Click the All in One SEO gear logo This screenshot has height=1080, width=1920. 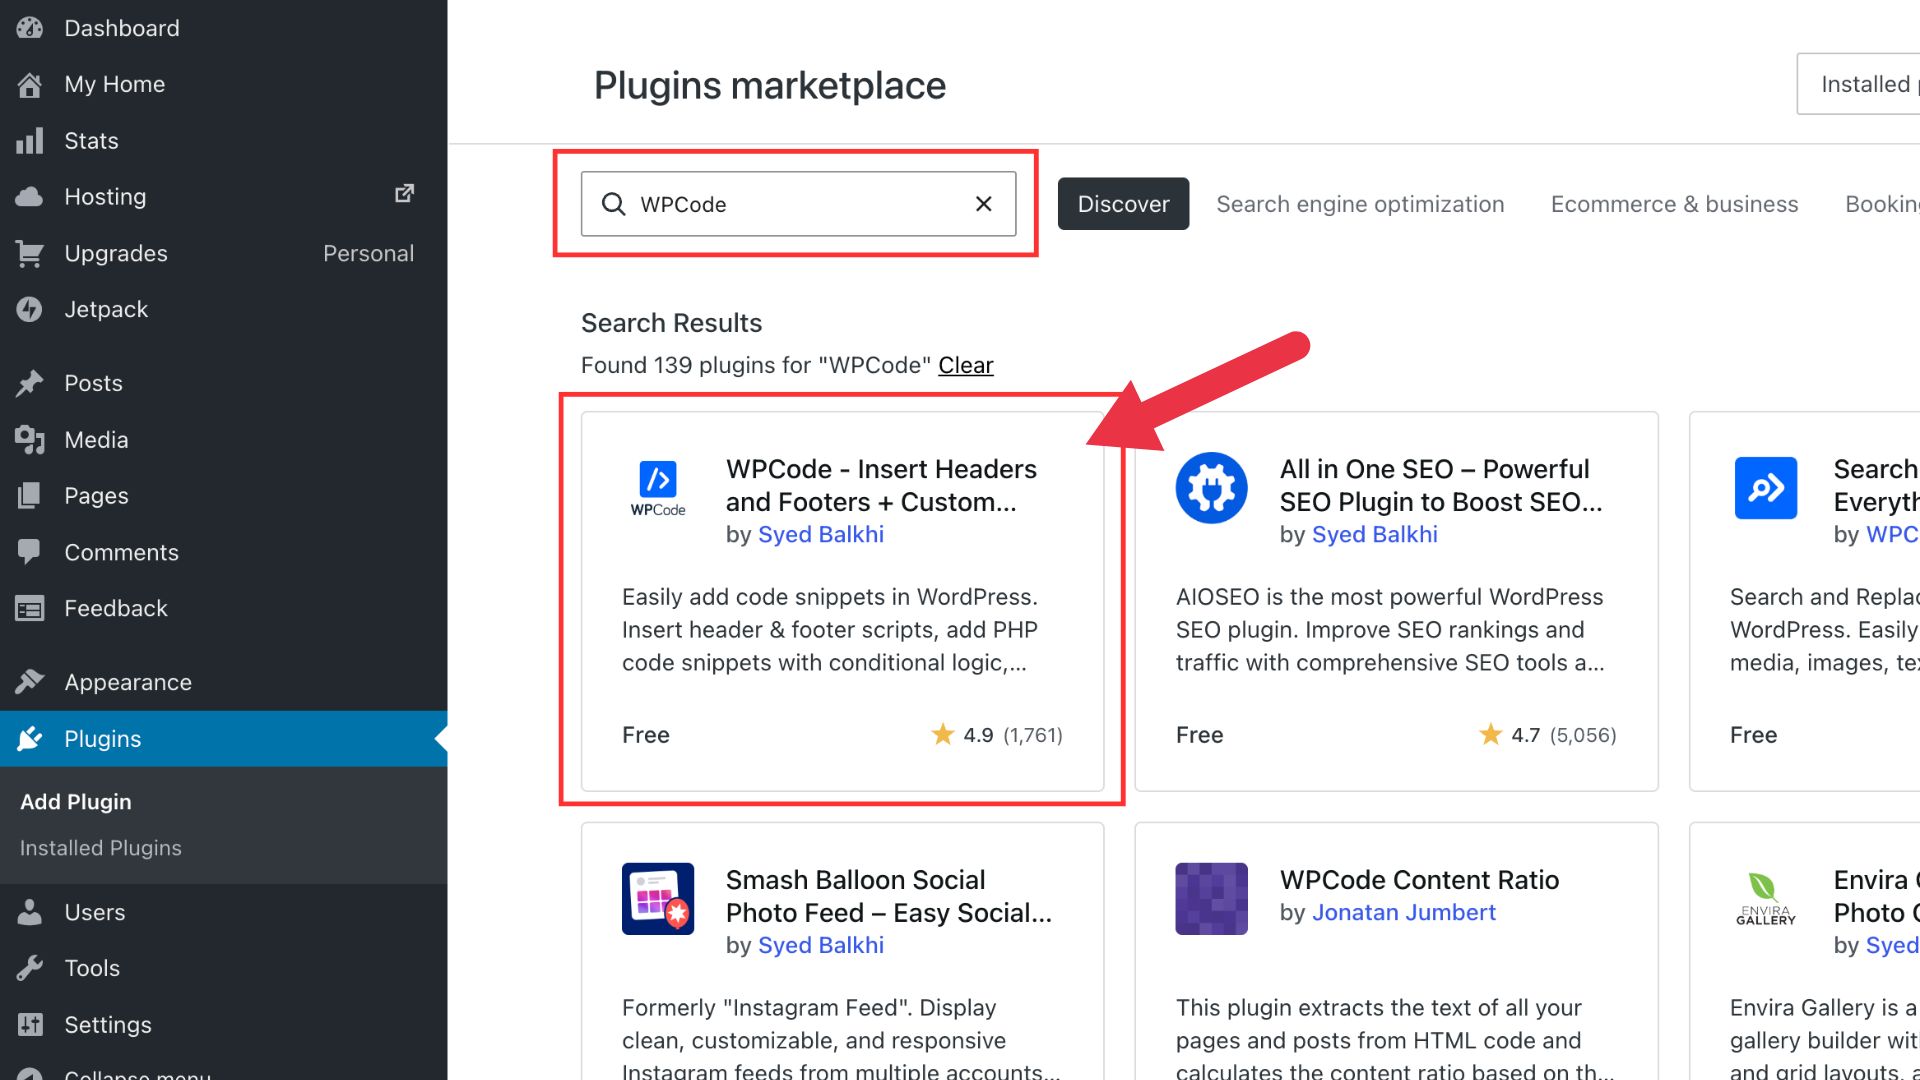click(x=1211, y=488)
